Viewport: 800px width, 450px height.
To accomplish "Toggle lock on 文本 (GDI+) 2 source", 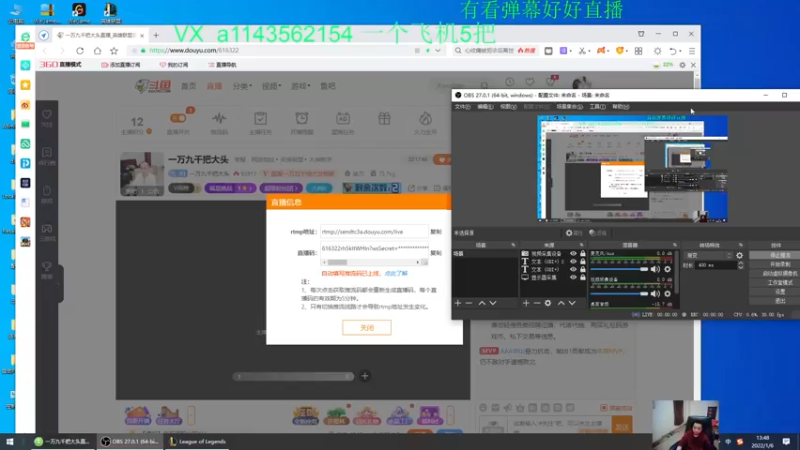I will pyautogui.click(x=583, y=261).
